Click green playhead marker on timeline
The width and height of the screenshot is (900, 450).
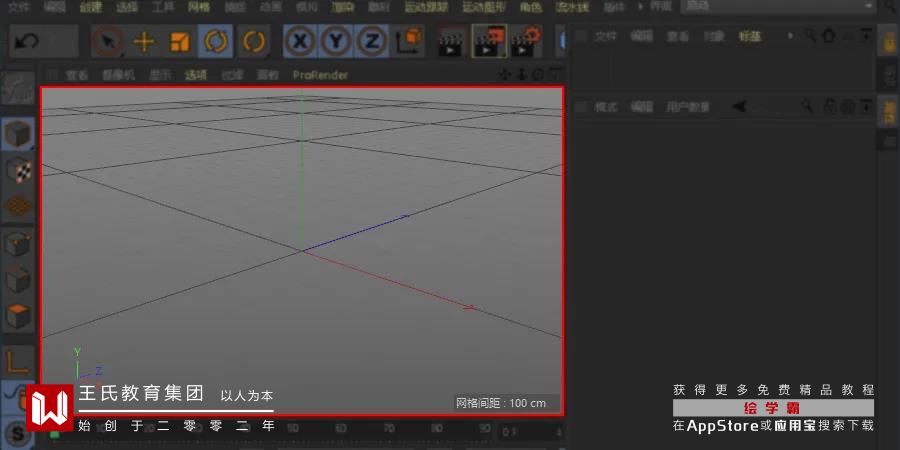click(x=55, y=435)
